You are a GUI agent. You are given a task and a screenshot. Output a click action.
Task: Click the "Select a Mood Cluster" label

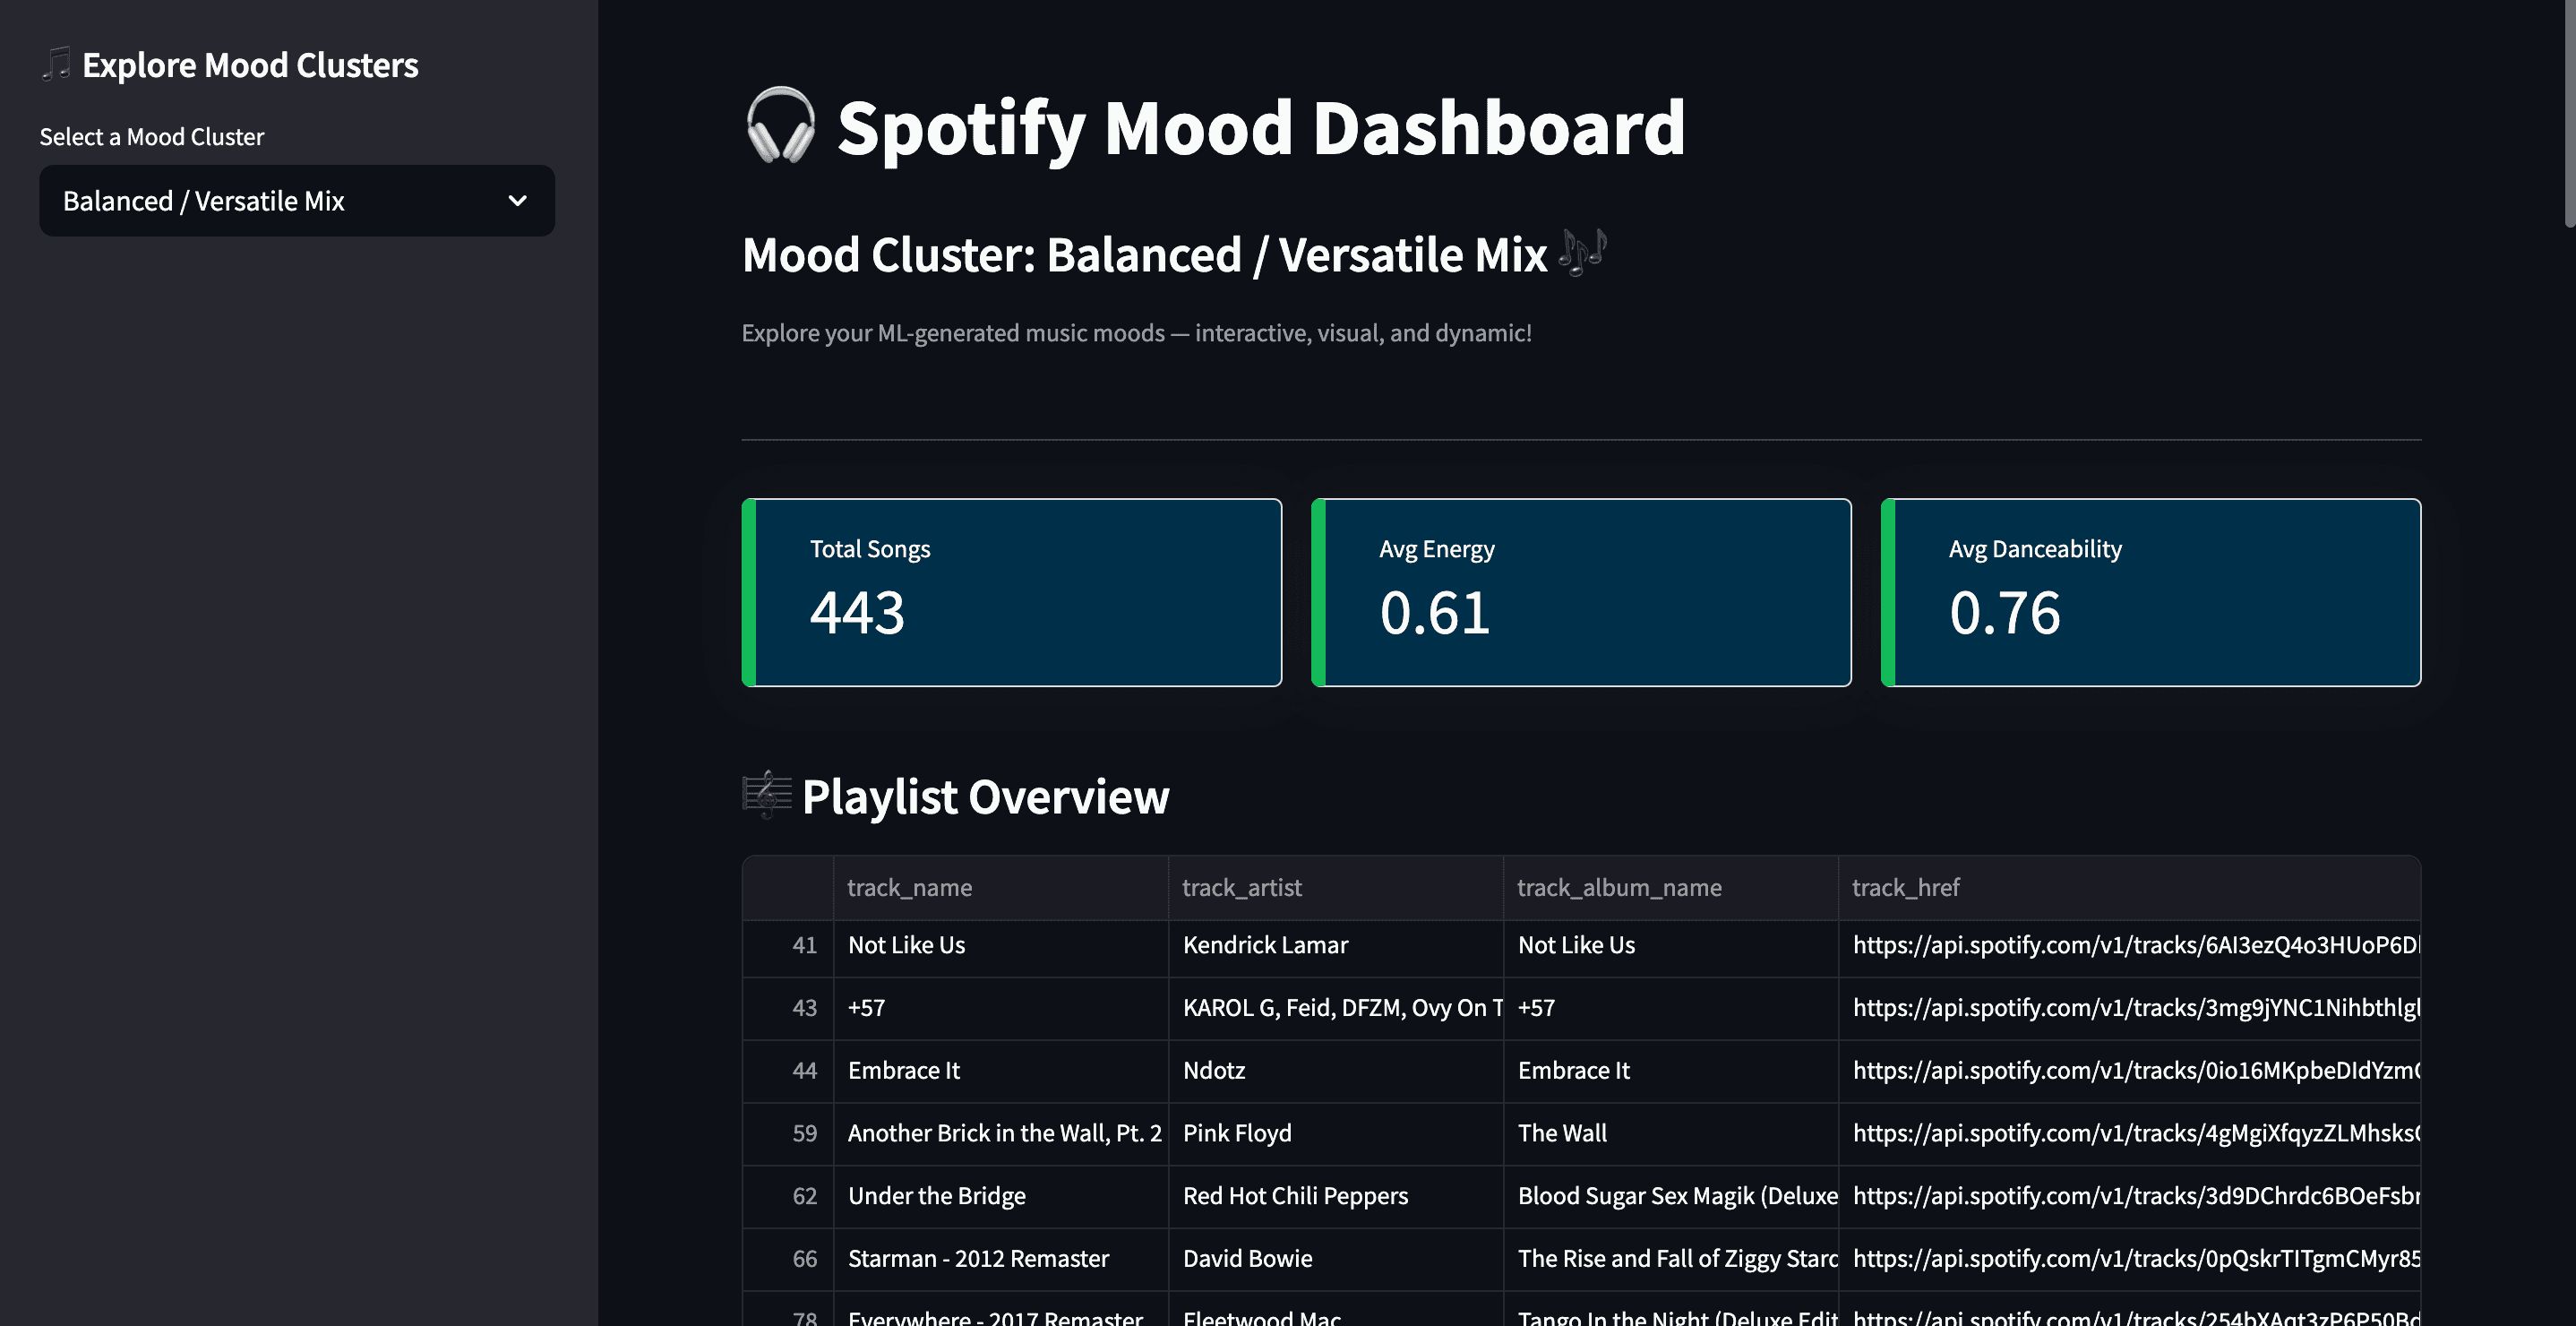[x=152, y=137]
